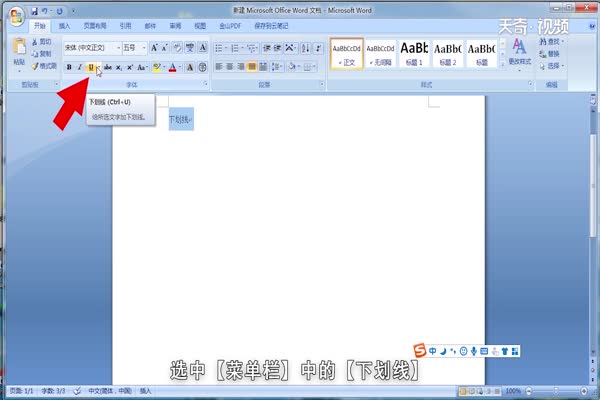Click the highlighted 下划线 text in document
This screenshot has height=400, width=600.
[181, 120]
